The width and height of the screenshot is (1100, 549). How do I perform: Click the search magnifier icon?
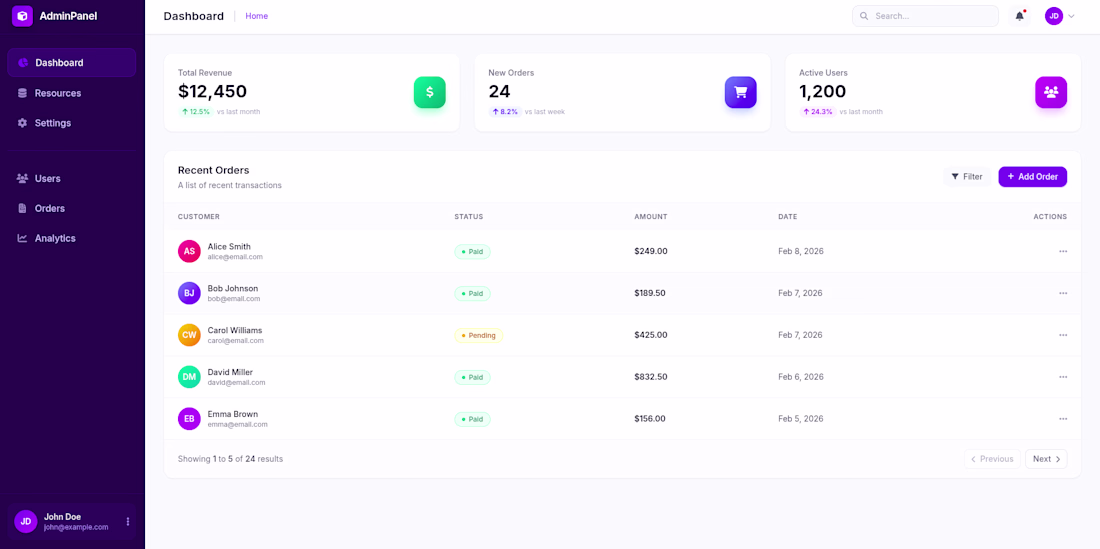click(864, 16)
